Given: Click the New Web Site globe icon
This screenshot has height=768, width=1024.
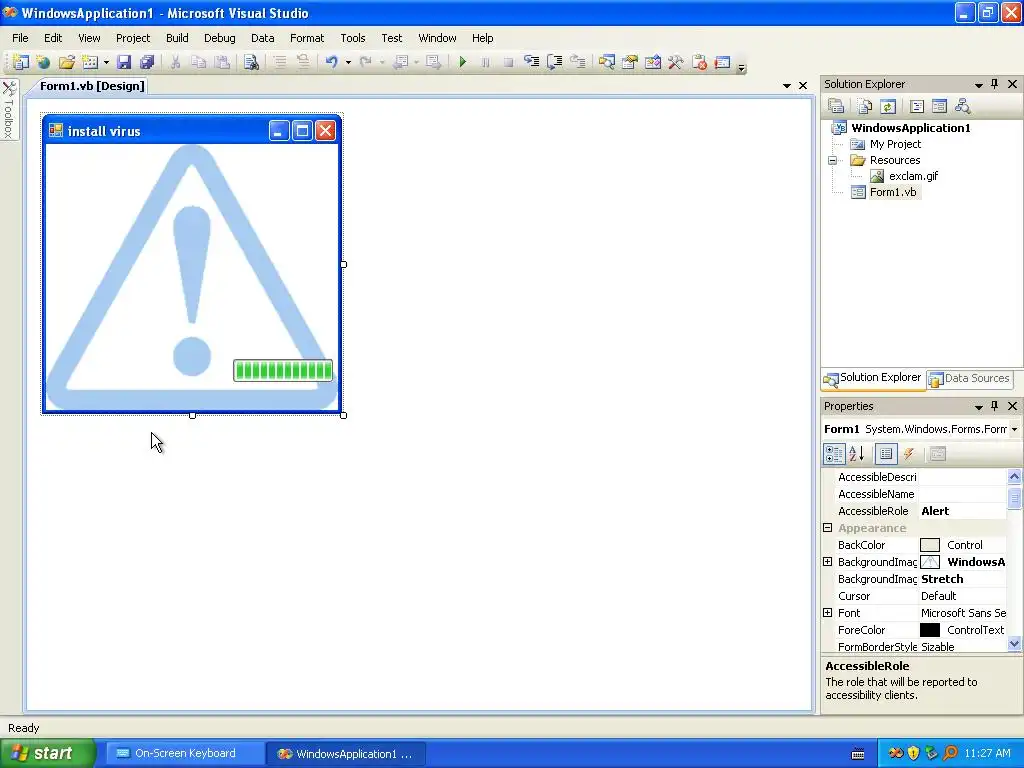Looking at the screenshot, I should 44,62.
